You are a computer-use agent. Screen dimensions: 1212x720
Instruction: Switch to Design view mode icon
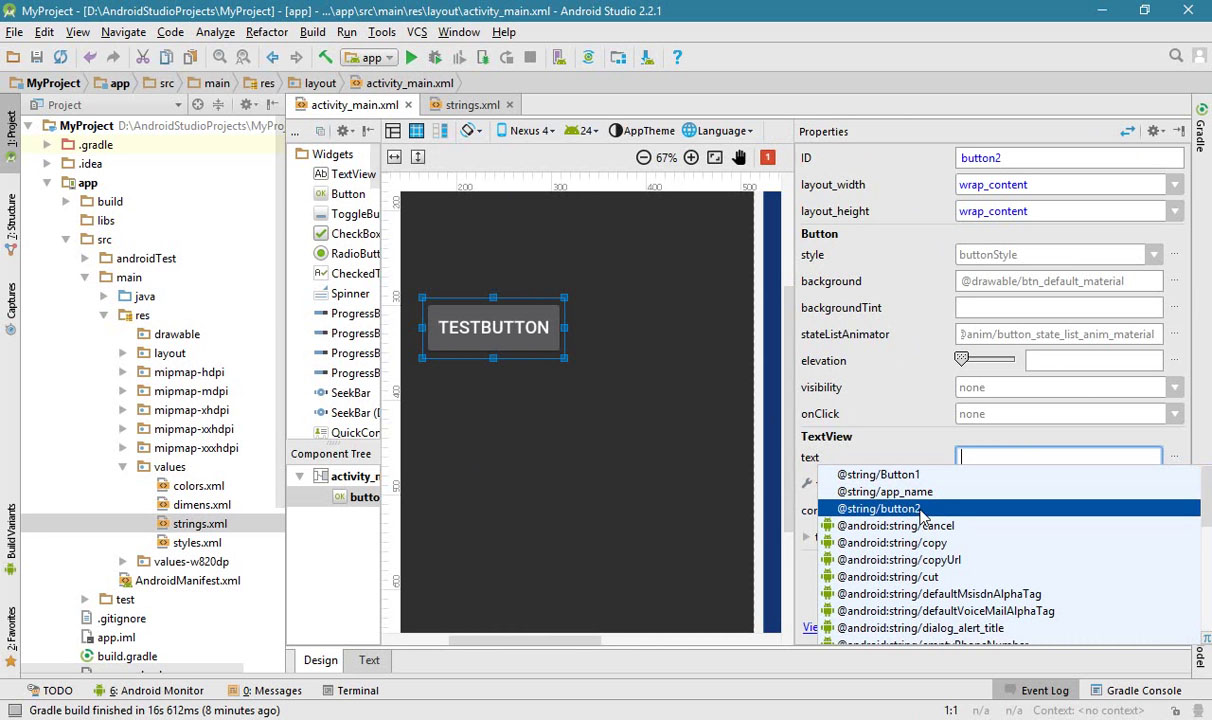393,131
